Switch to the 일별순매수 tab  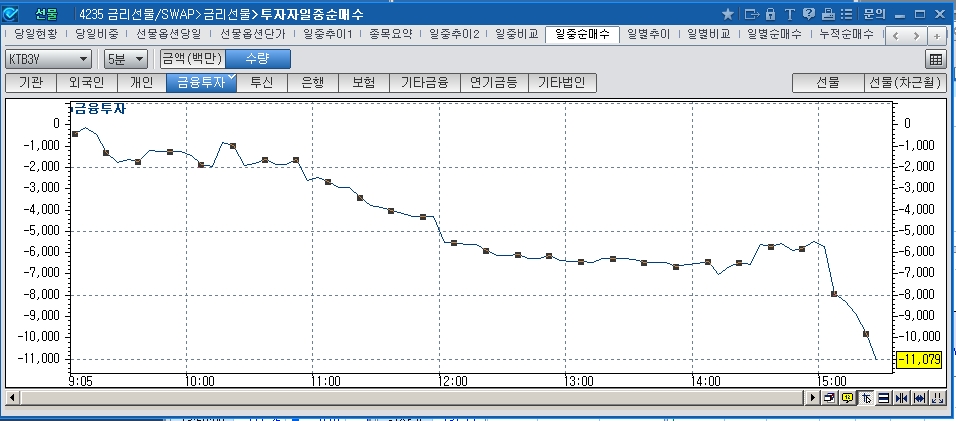pos(774,35)
